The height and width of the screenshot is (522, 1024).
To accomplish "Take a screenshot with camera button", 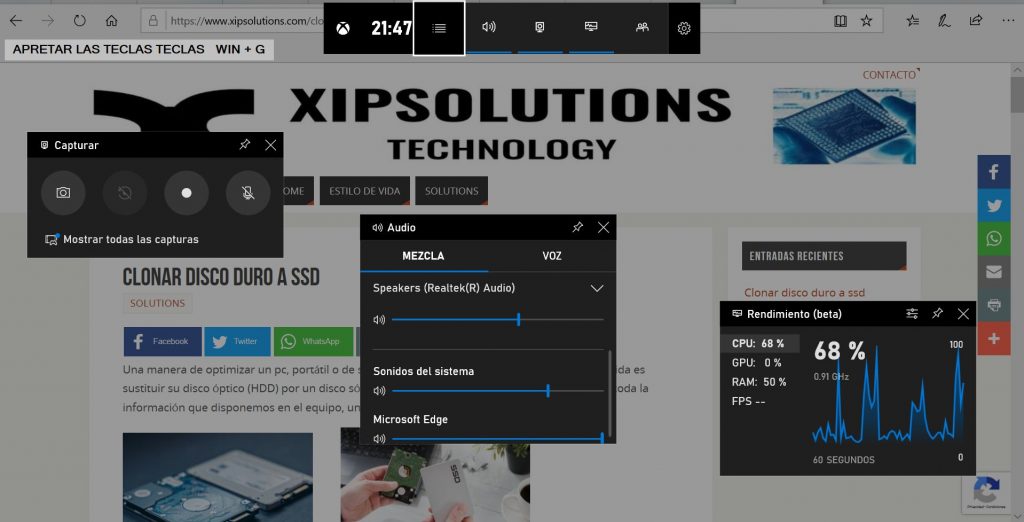I will (63, 193).
